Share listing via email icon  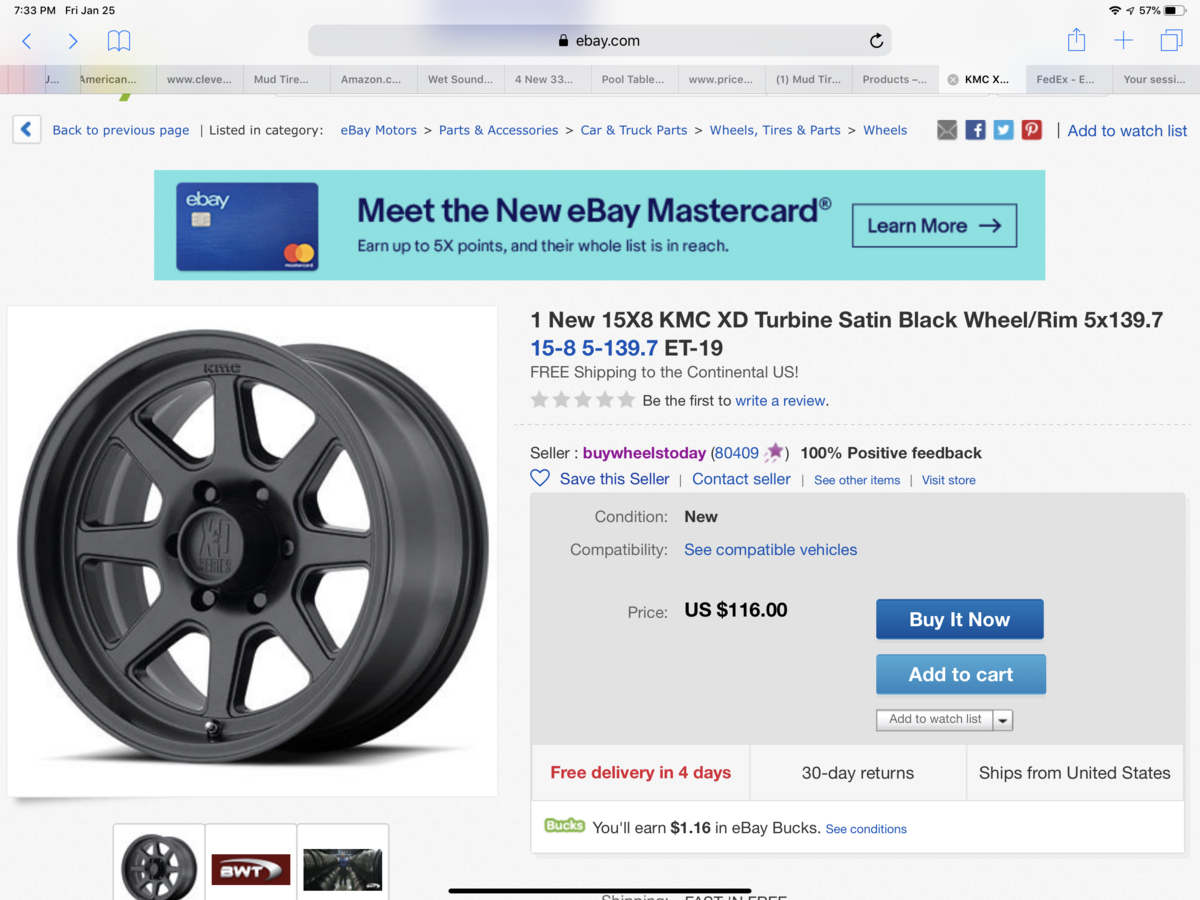(947, 130)
